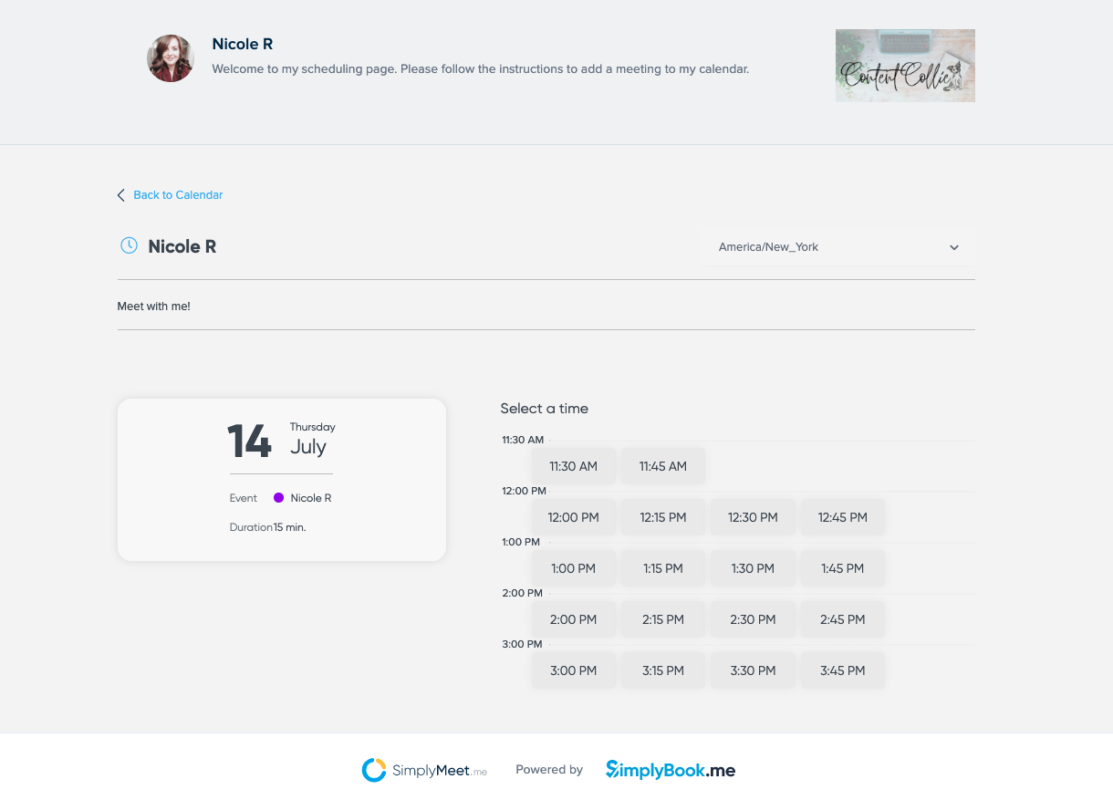Screen dimensions: 1113x800
Task: Click the 'Thursday' day label
Action: point(312,427)
